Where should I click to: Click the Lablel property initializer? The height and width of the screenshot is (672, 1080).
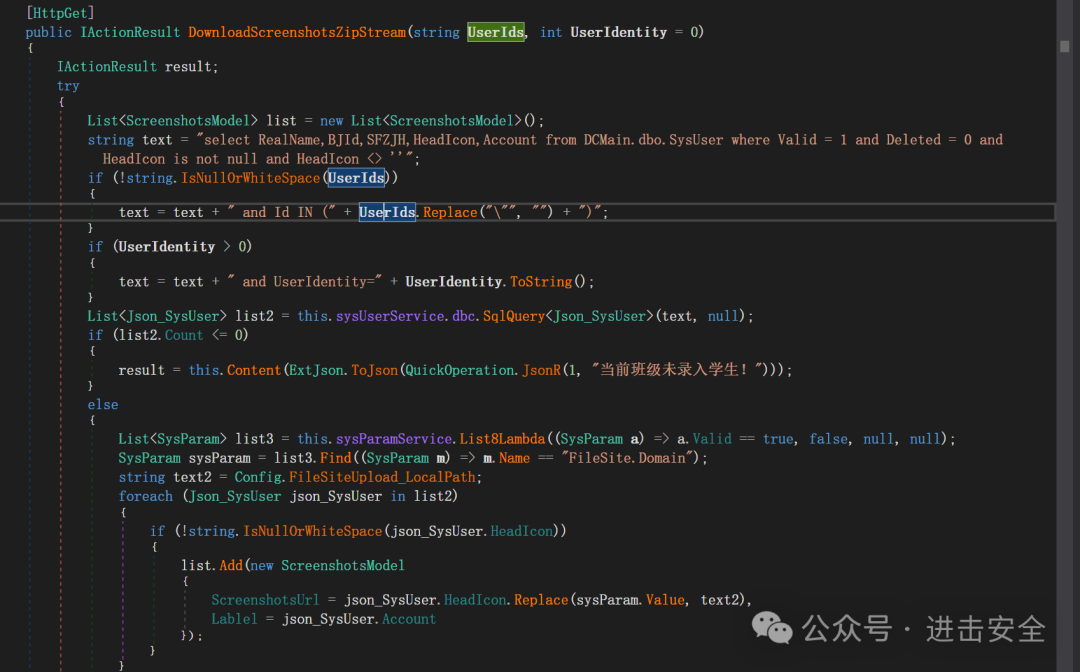[x=234, y=620]
